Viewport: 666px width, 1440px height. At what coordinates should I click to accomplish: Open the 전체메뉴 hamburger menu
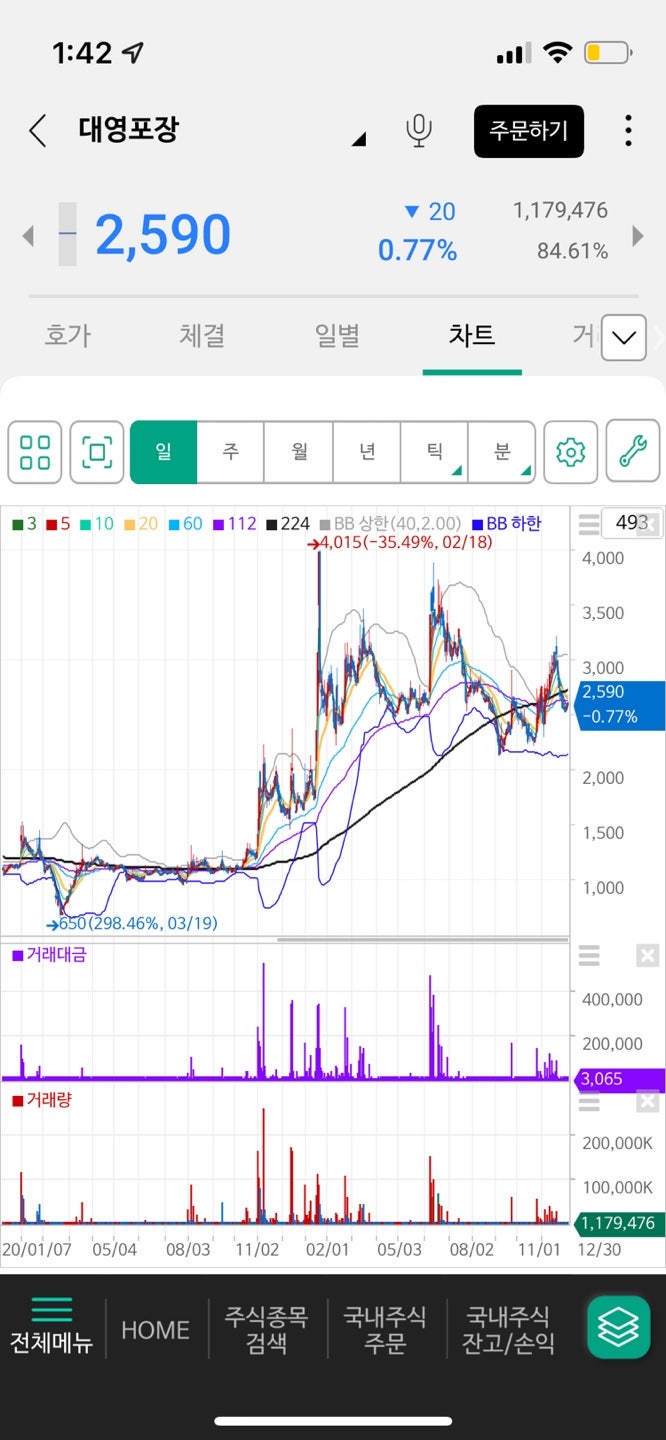pos(51,1325)
